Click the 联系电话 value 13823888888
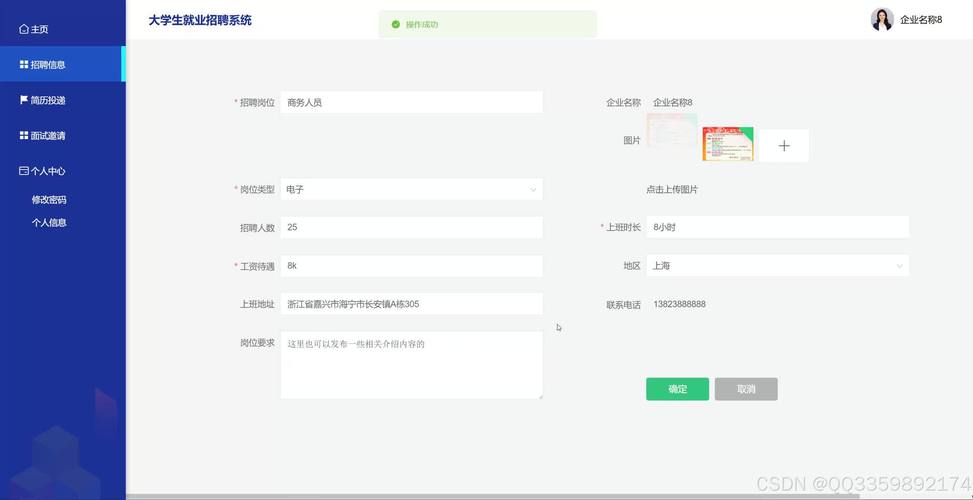973x500 pixels. click(679, 304)
